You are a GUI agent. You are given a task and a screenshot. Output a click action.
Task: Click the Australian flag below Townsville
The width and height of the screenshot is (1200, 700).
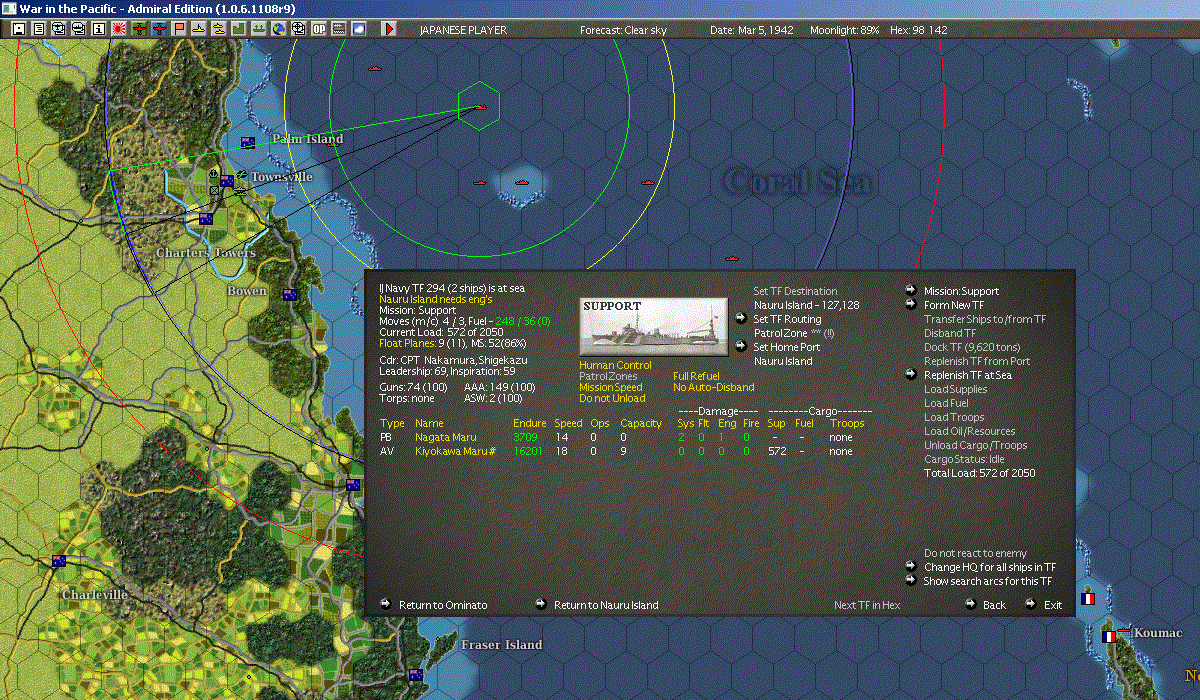pyautogui.click(x=206, y=219)
